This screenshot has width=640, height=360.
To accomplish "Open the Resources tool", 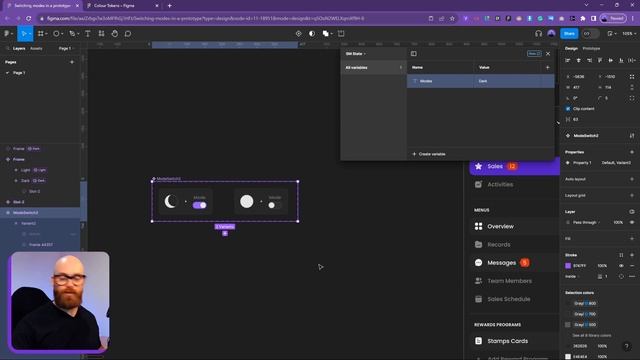I will (101, 33).
